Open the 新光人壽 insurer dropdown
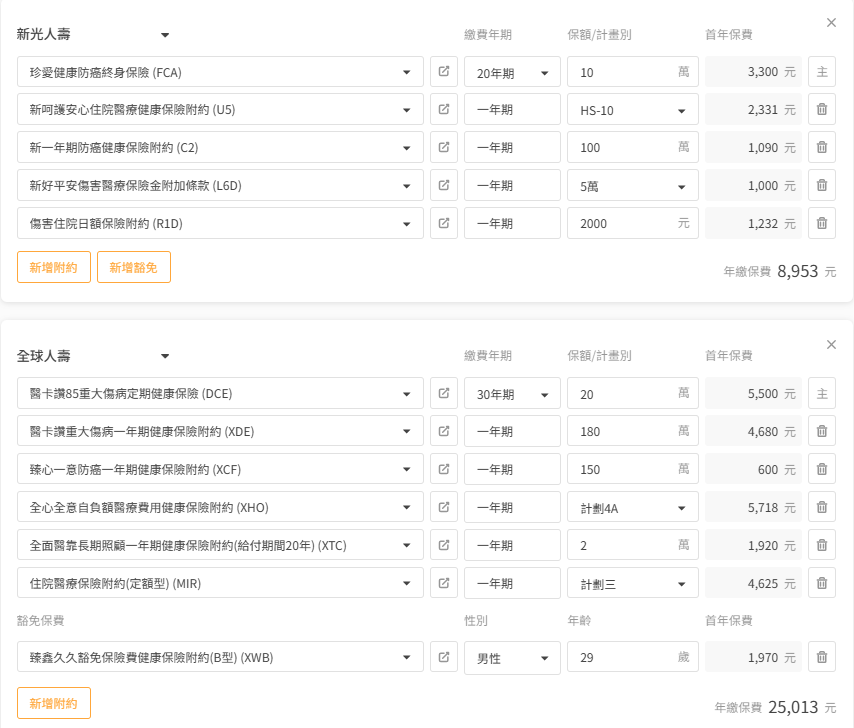 point(93,34)
